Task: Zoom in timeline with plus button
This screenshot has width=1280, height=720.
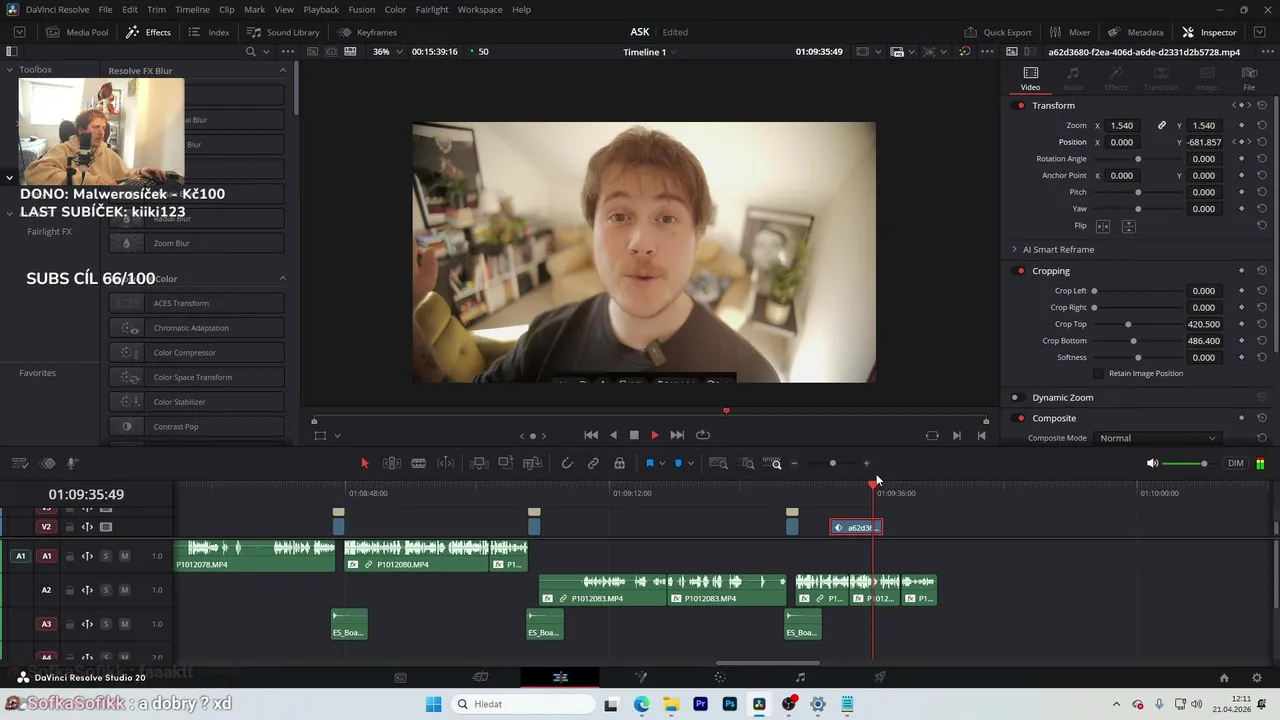Action: click(866, 463)
